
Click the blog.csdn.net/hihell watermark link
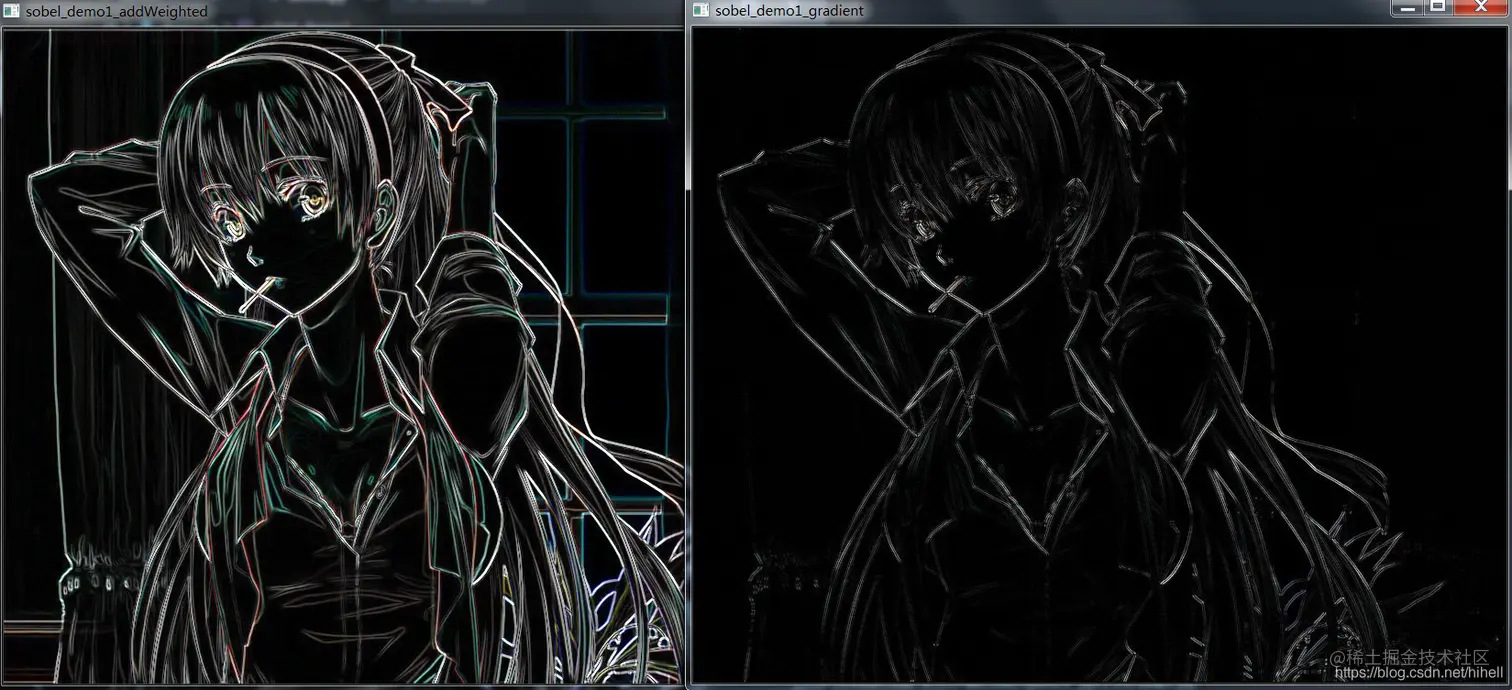[x=1416, y=673]
